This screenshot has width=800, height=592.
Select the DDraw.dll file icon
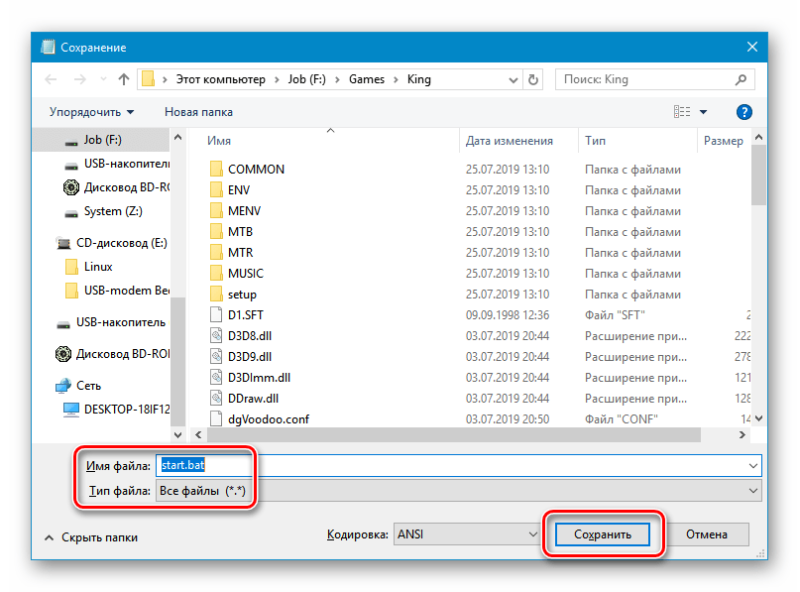coord(216,398)
